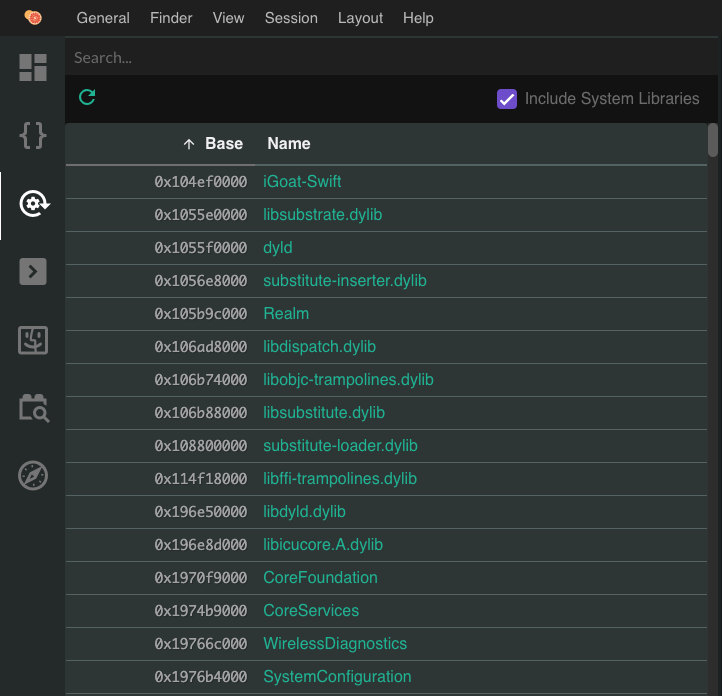Select the CoreFoundation module entry
The width and height of the screenshot is (722, 696).
(320, 578)
